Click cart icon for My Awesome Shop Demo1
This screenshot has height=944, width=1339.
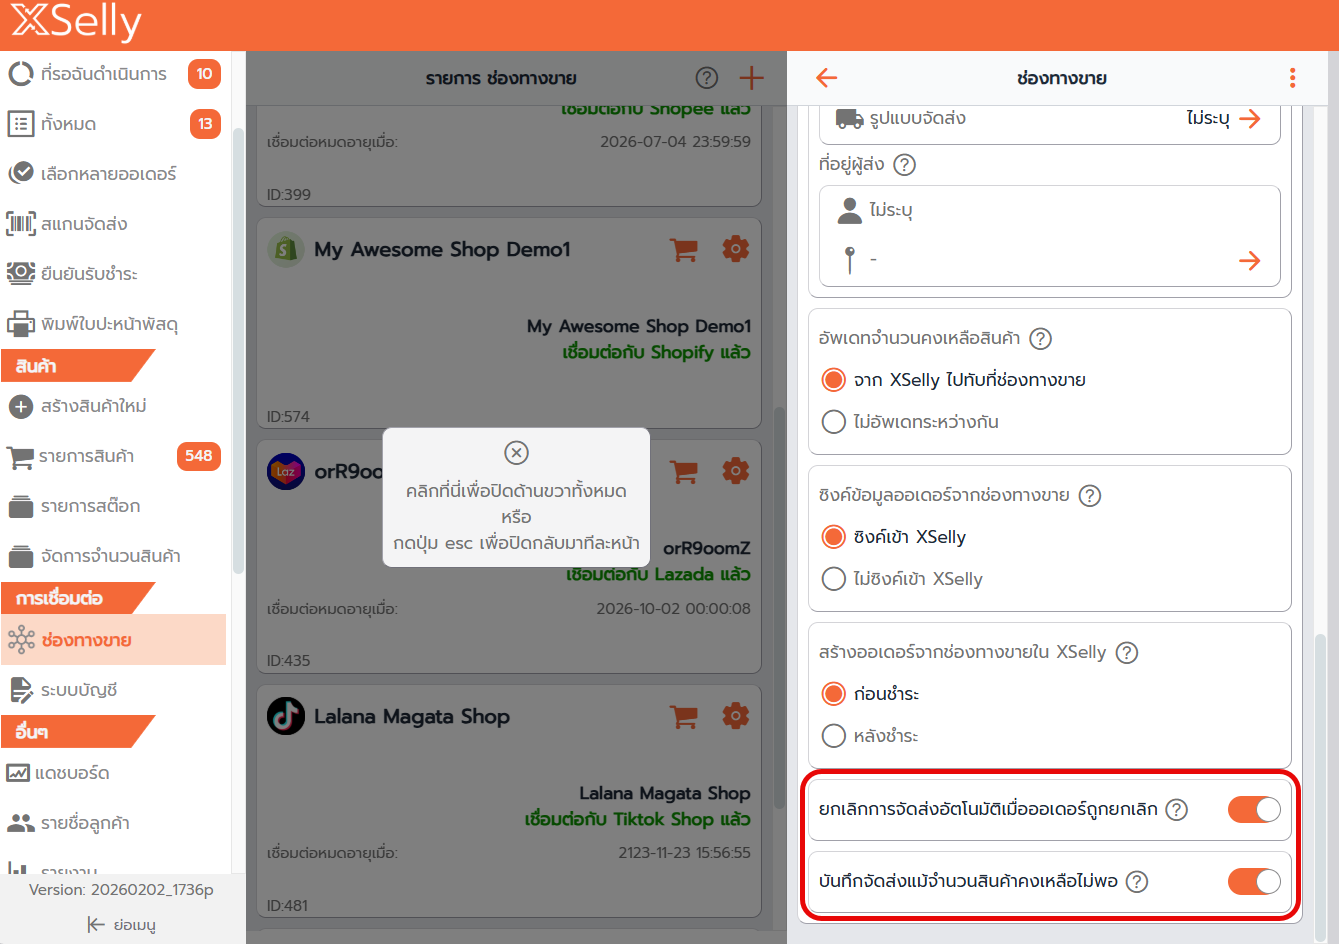[x=684, y=249]
